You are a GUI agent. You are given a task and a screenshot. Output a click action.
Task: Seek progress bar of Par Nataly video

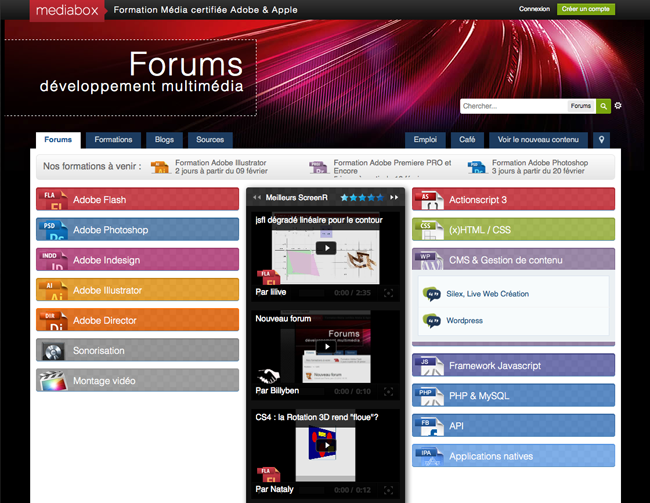[x=311, y=490]
